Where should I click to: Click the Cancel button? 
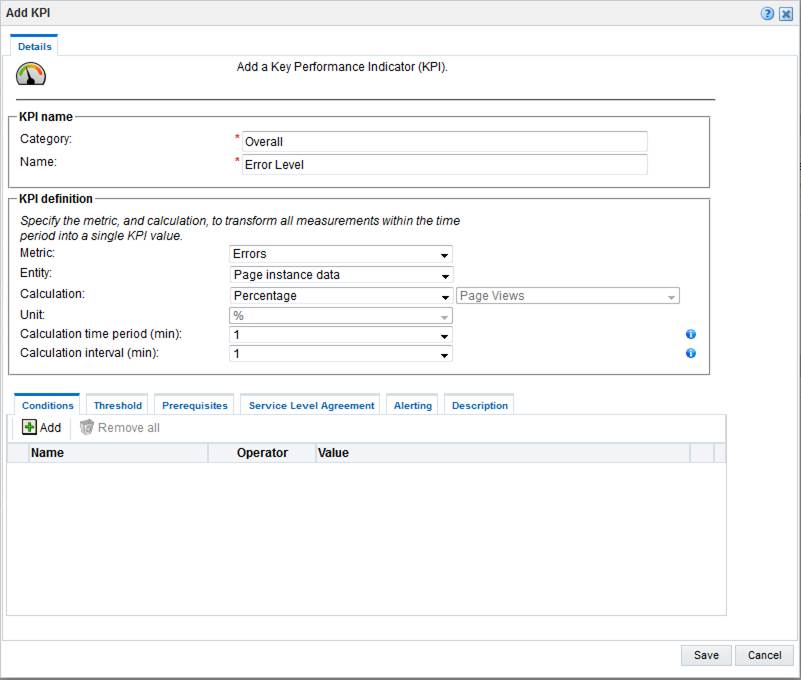764,655
